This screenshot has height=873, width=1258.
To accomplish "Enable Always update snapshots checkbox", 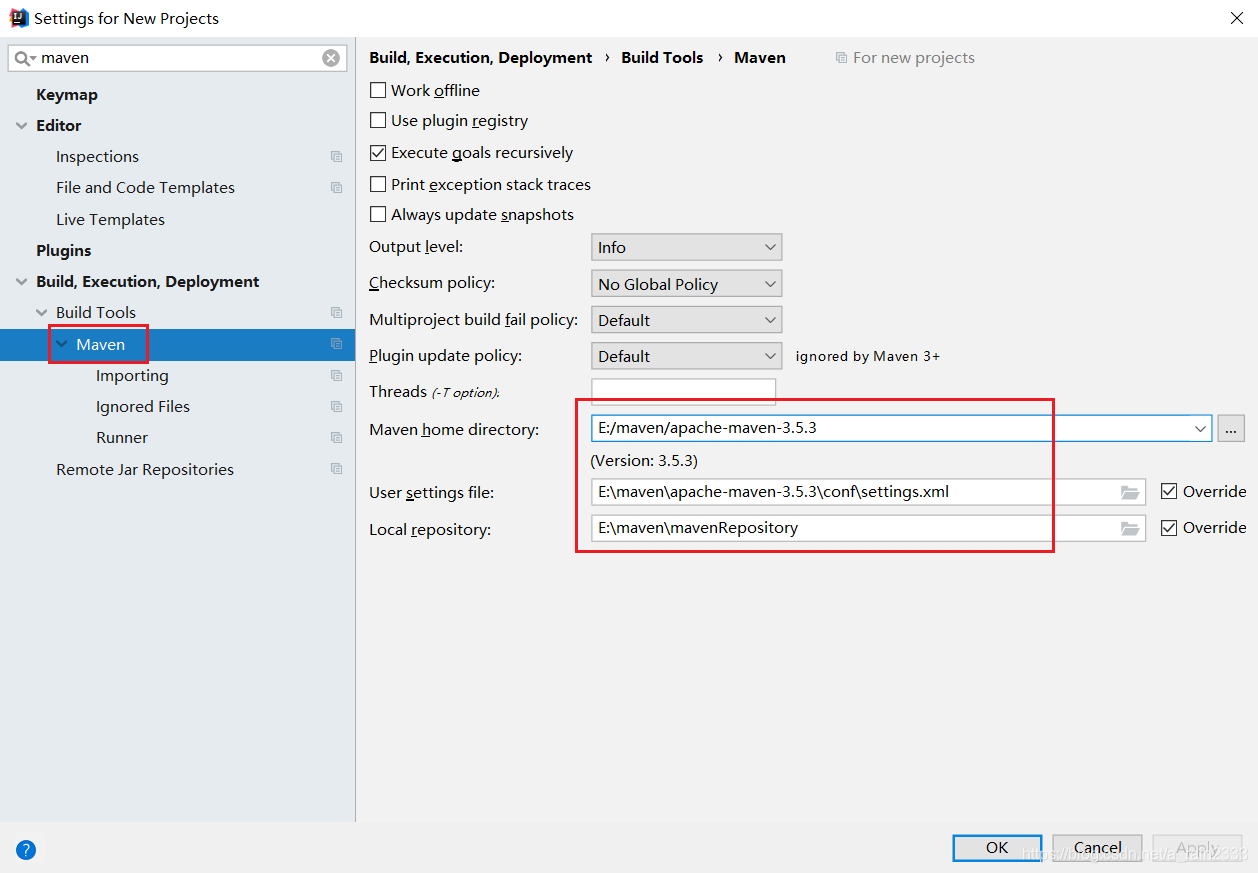I will [x=378, y=214].
